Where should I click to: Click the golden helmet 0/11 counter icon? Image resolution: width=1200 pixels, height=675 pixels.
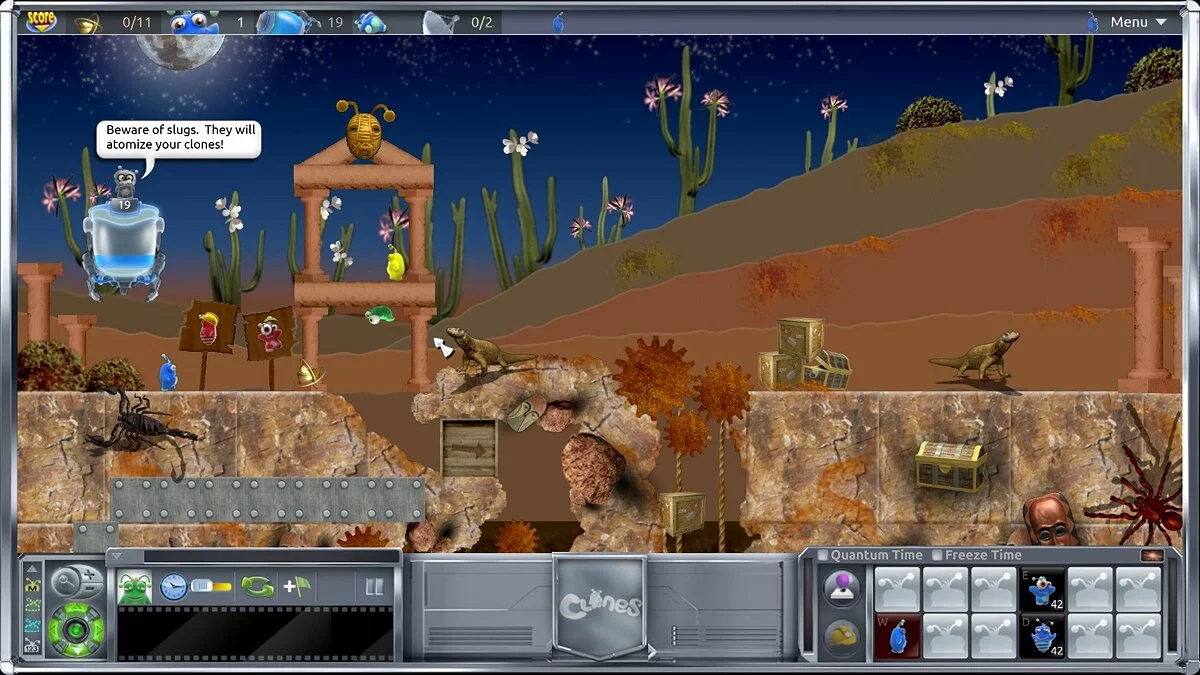tap(89, 23)
